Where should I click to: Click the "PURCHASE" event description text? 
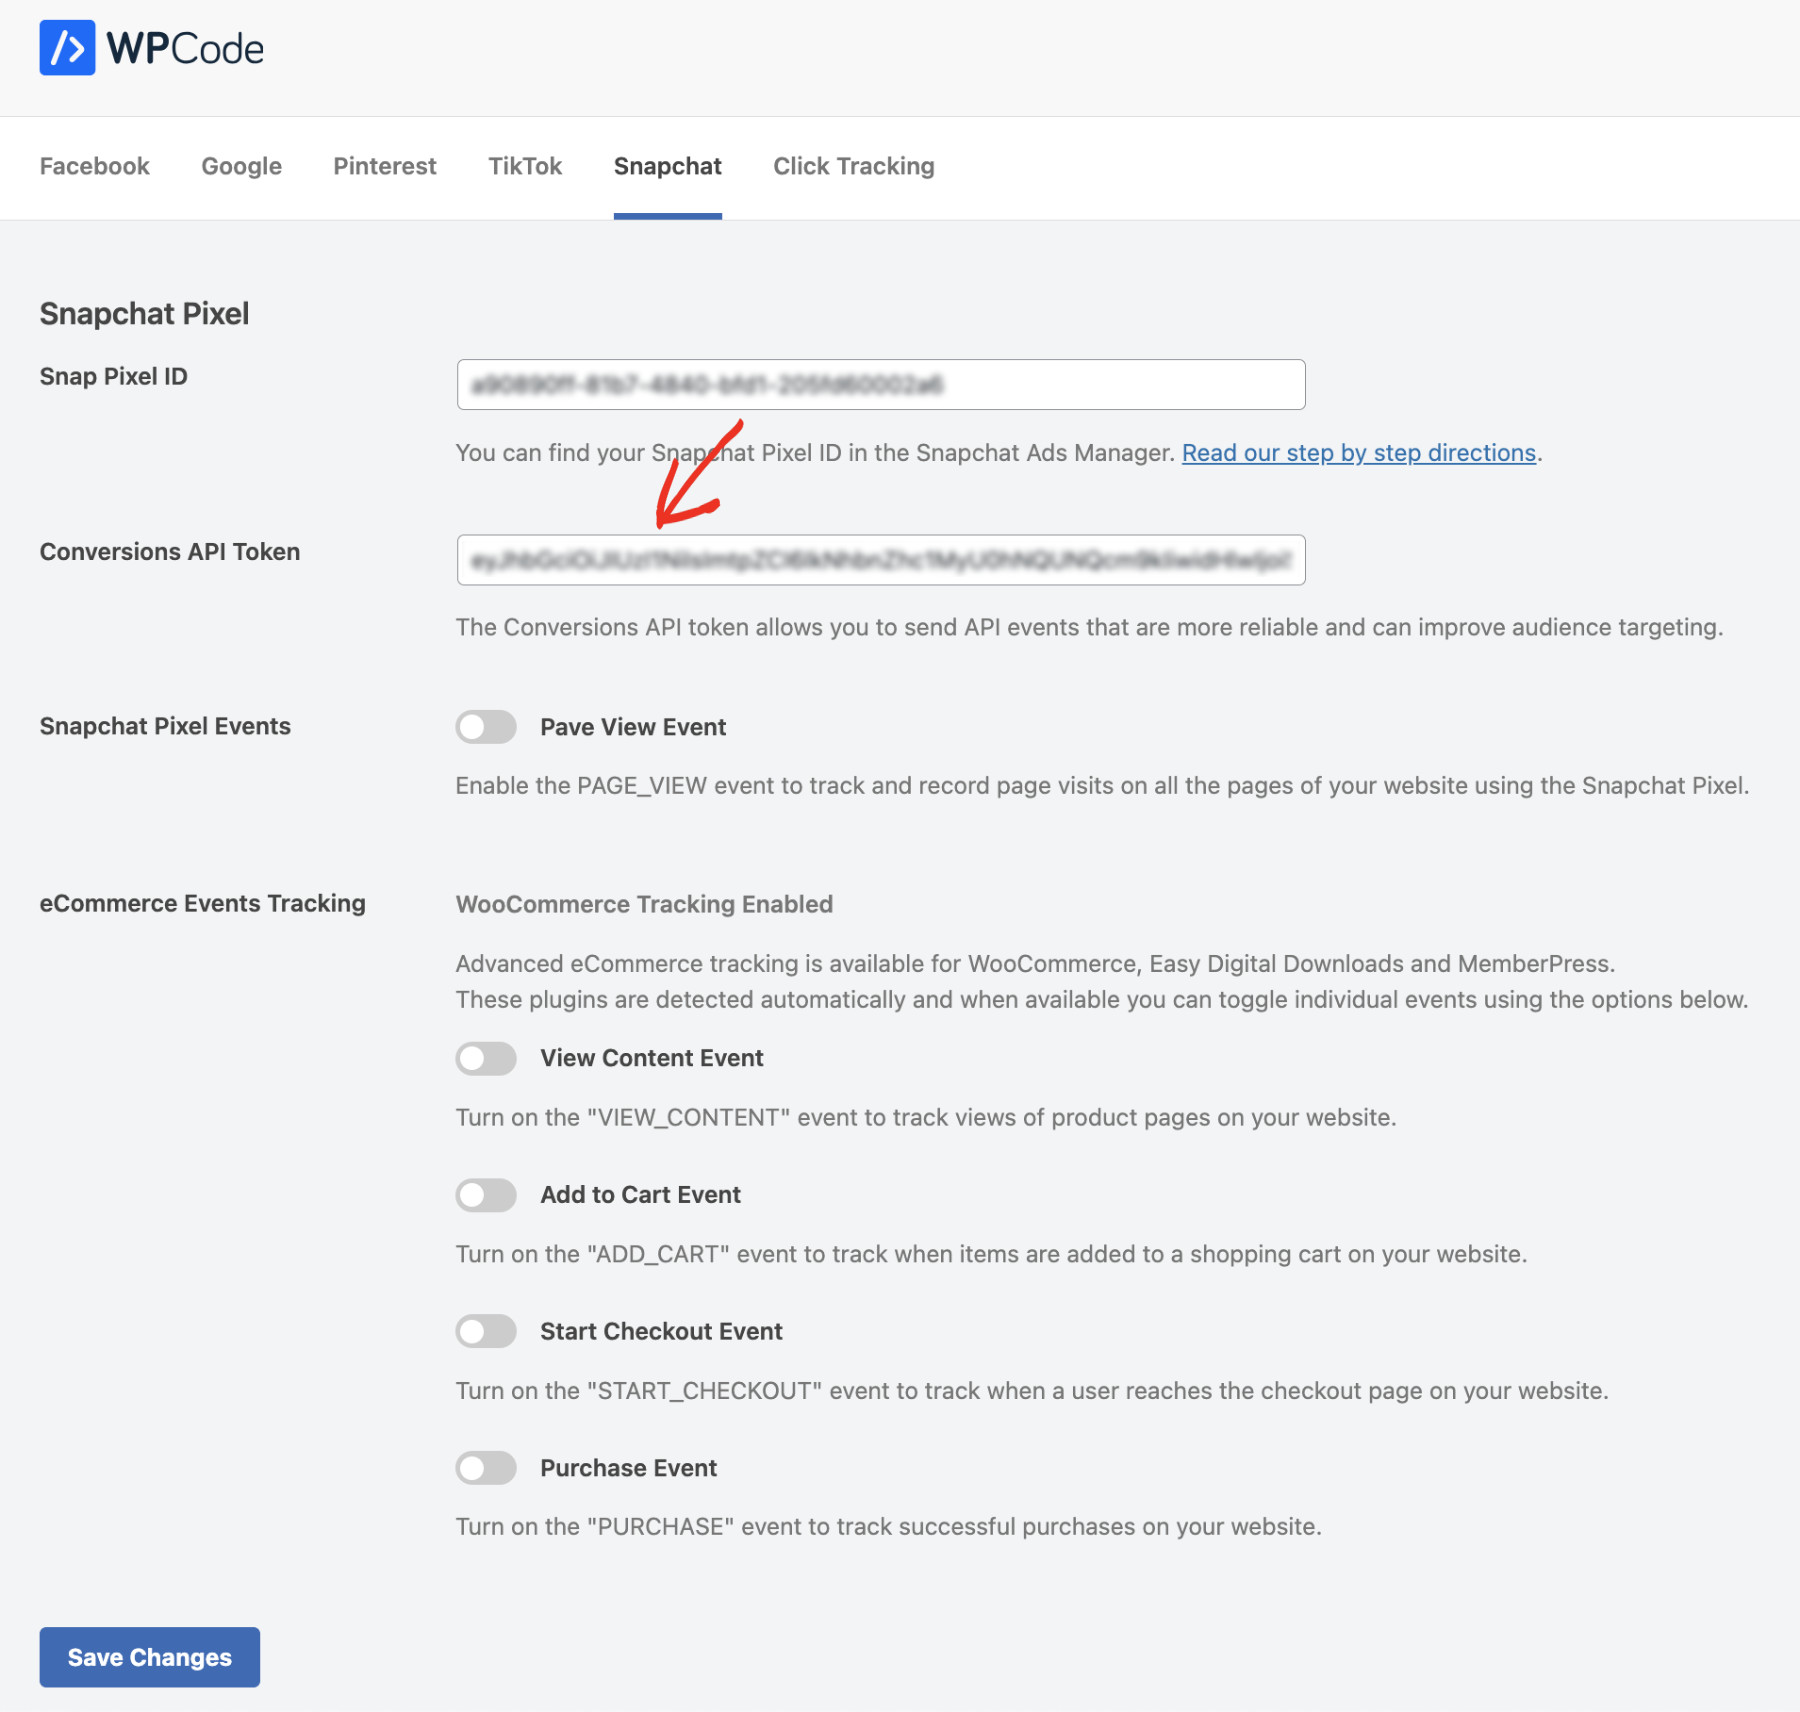(x=889, y=1527)
